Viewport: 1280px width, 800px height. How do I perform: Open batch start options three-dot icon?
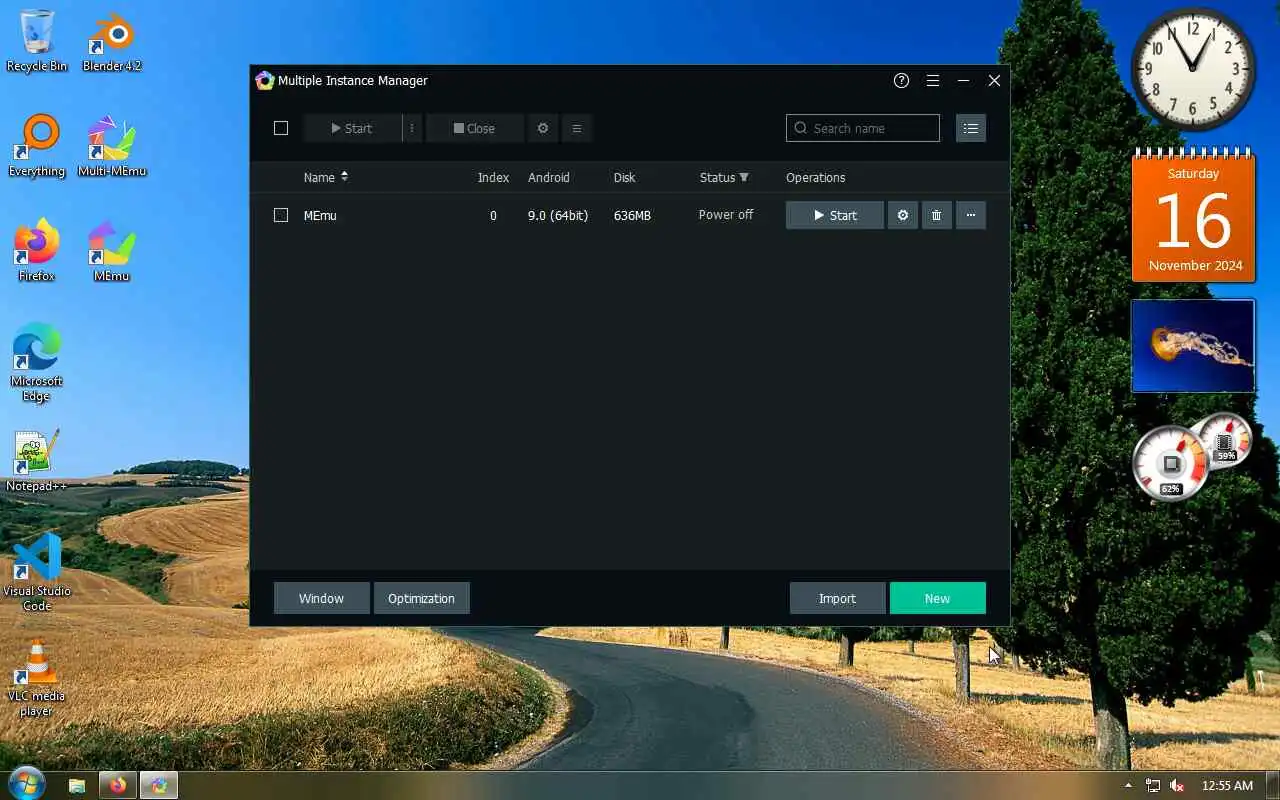412,128
